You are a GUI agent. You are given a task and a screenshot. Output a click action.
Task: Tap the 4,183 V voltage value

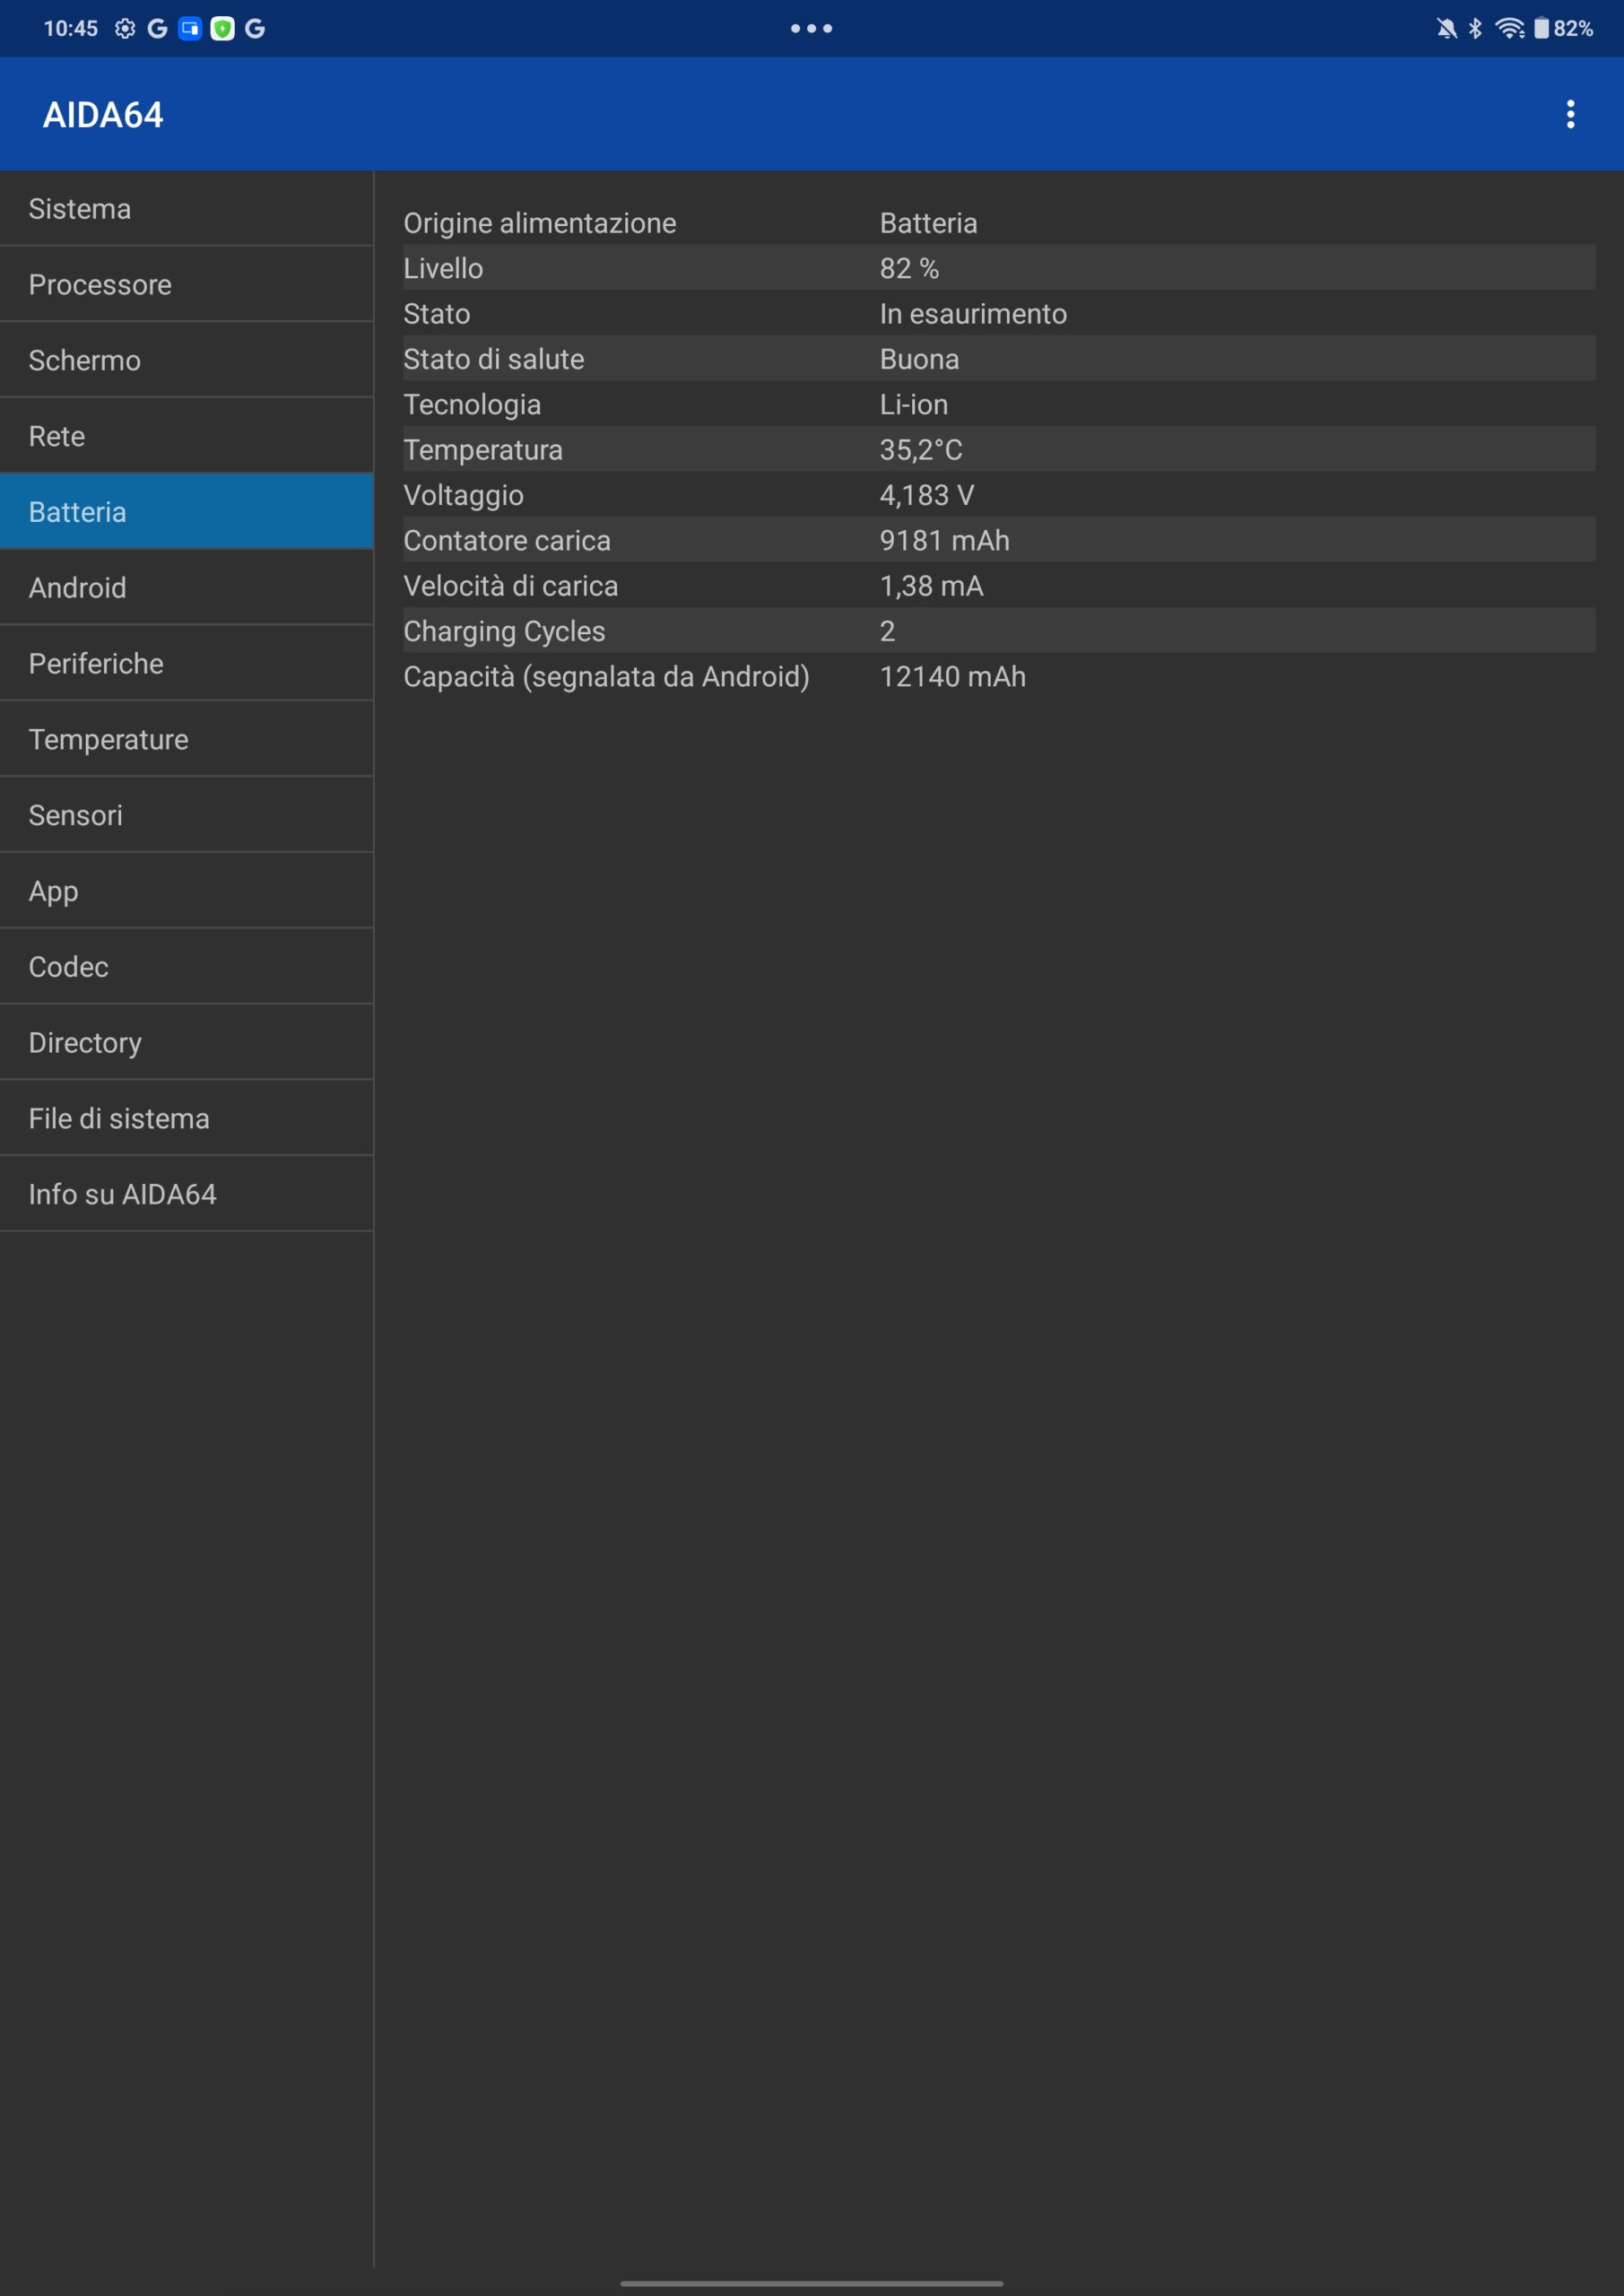click(927, 495)
